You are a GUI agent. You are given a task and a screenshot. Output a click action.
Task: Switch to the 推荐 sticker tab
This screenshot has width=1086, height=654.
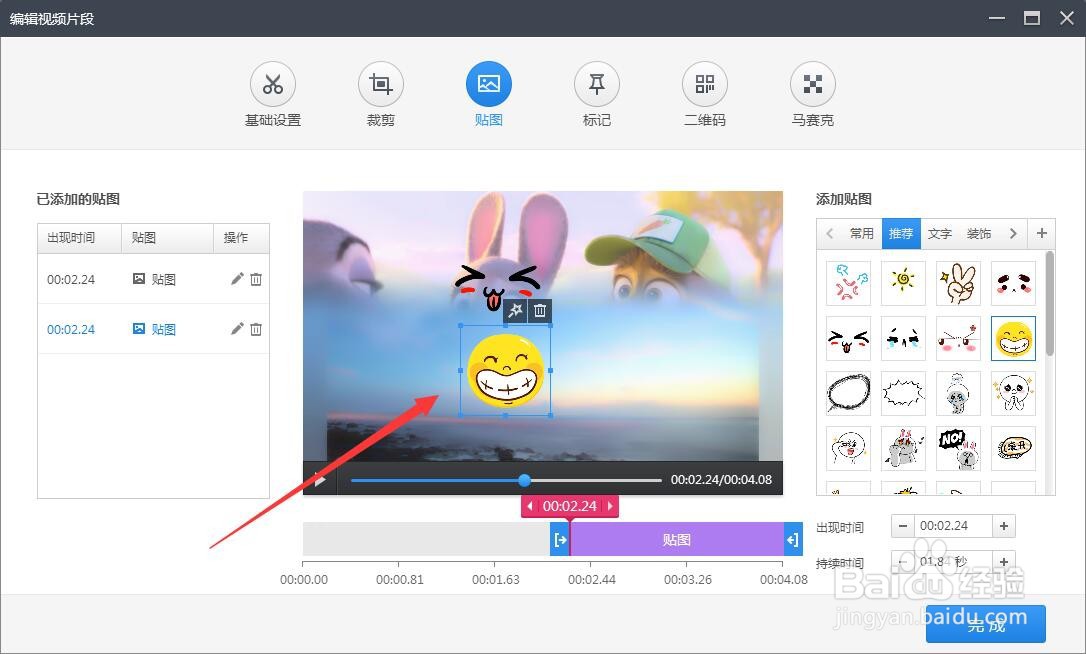click(901, 233)
